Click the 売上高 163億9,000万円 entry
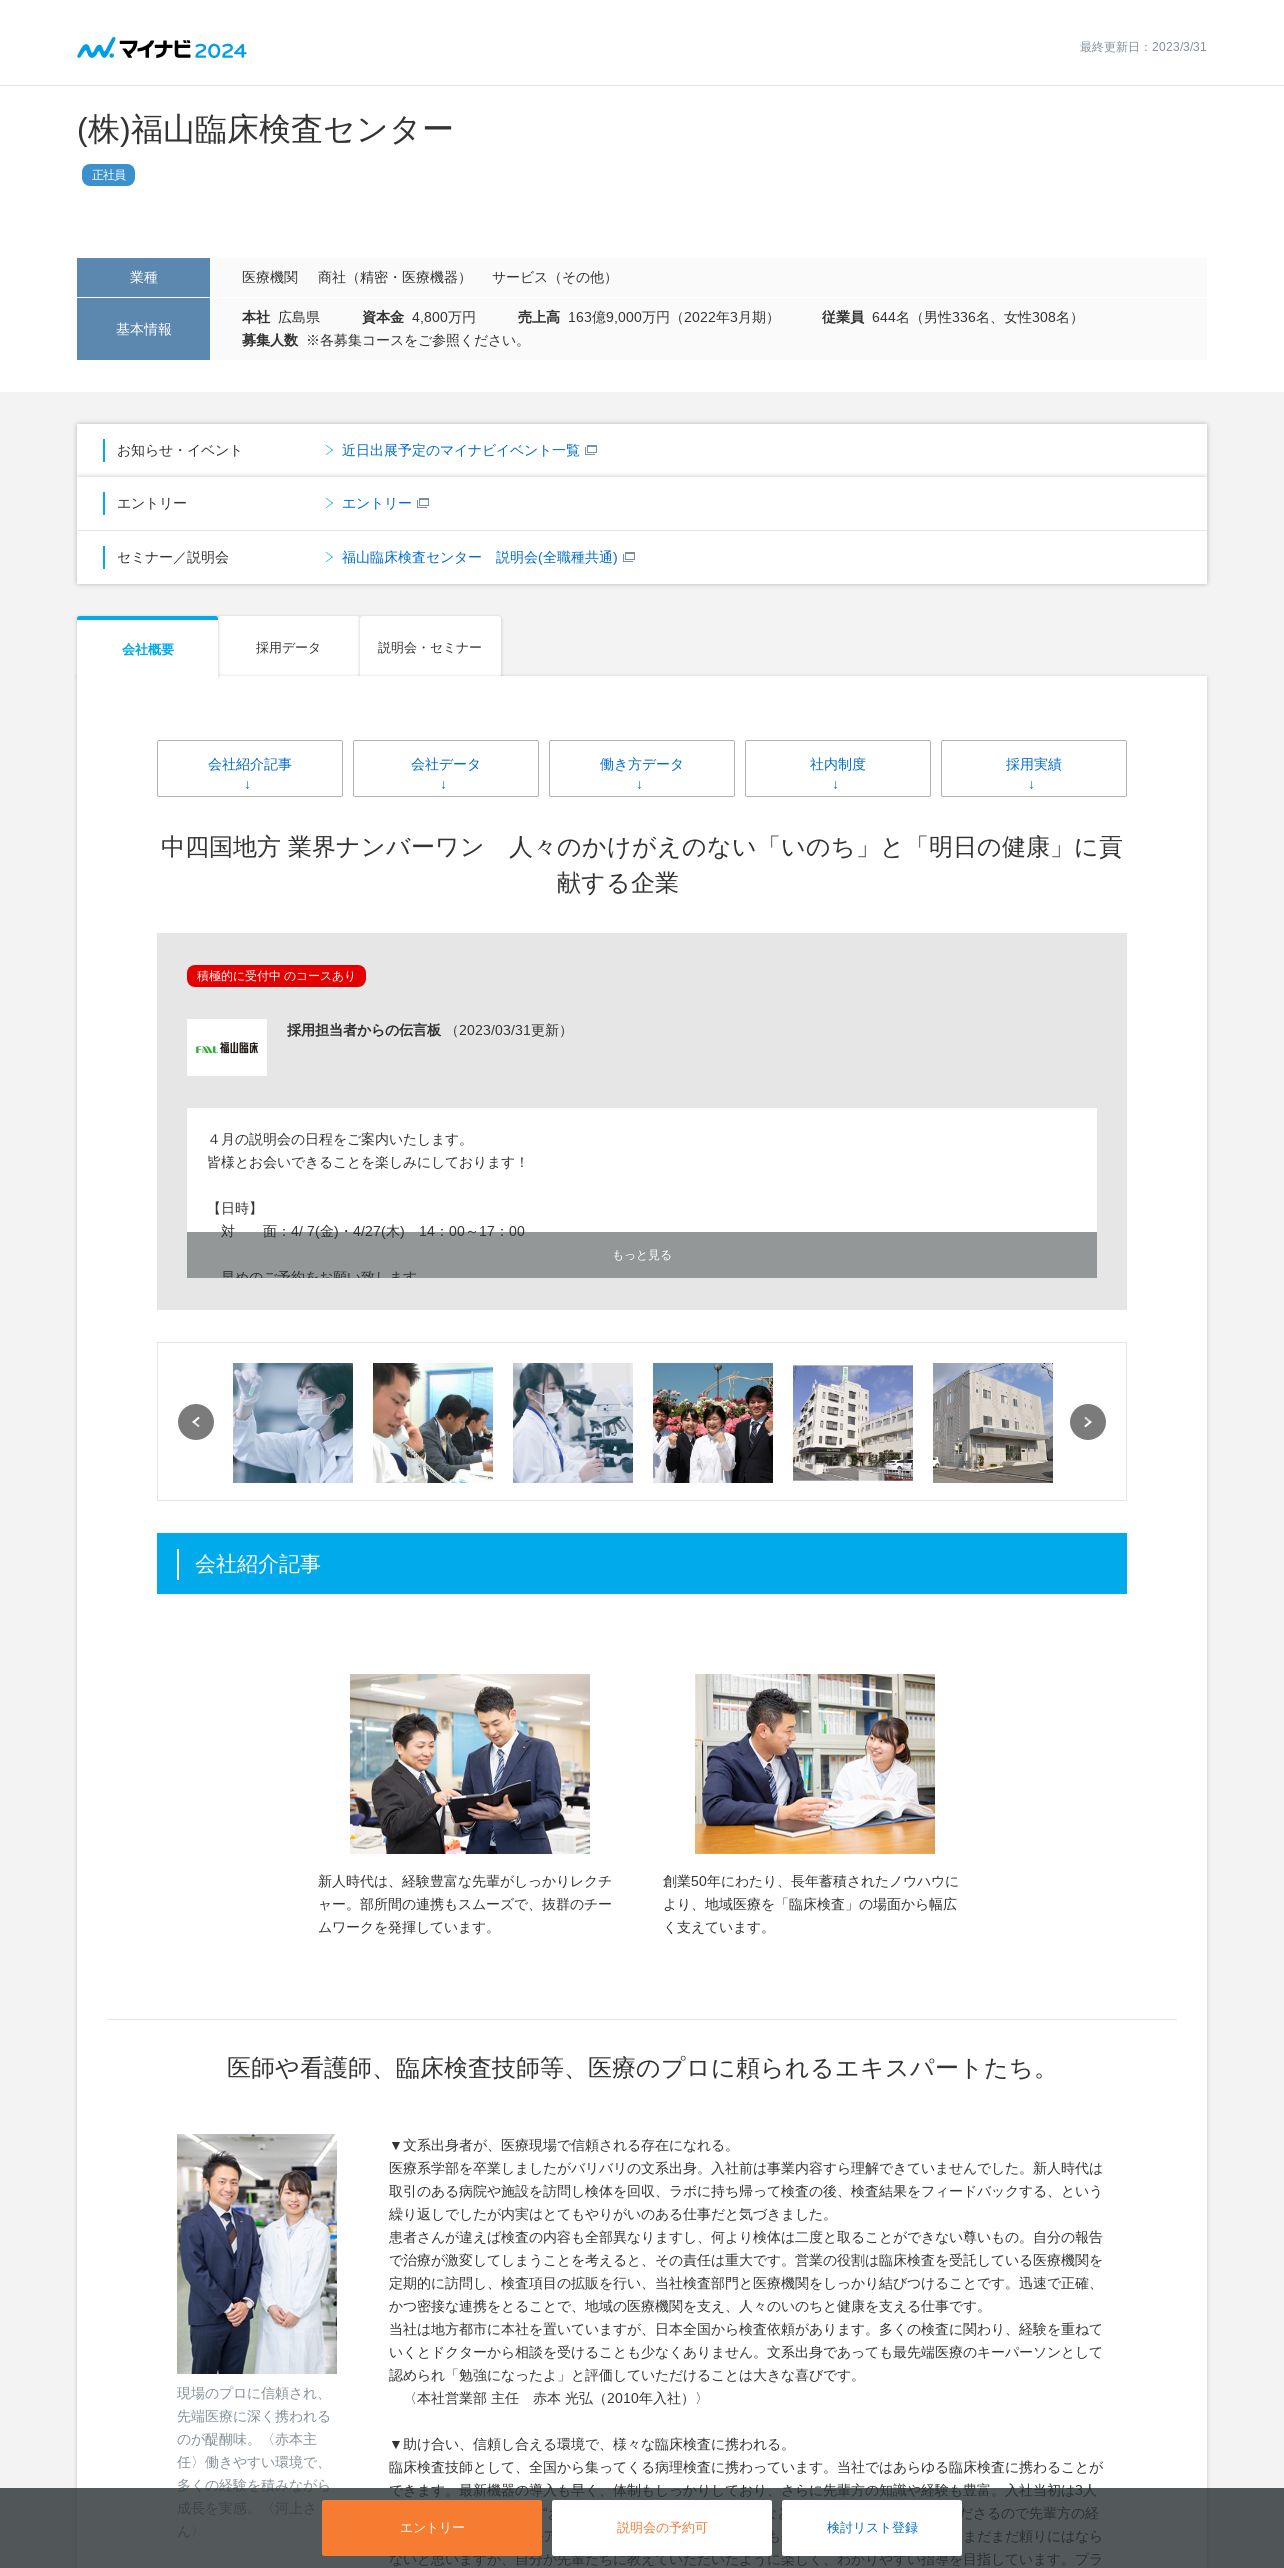The width and height of the screenshot is (1284, 2568). click(648, 317)
